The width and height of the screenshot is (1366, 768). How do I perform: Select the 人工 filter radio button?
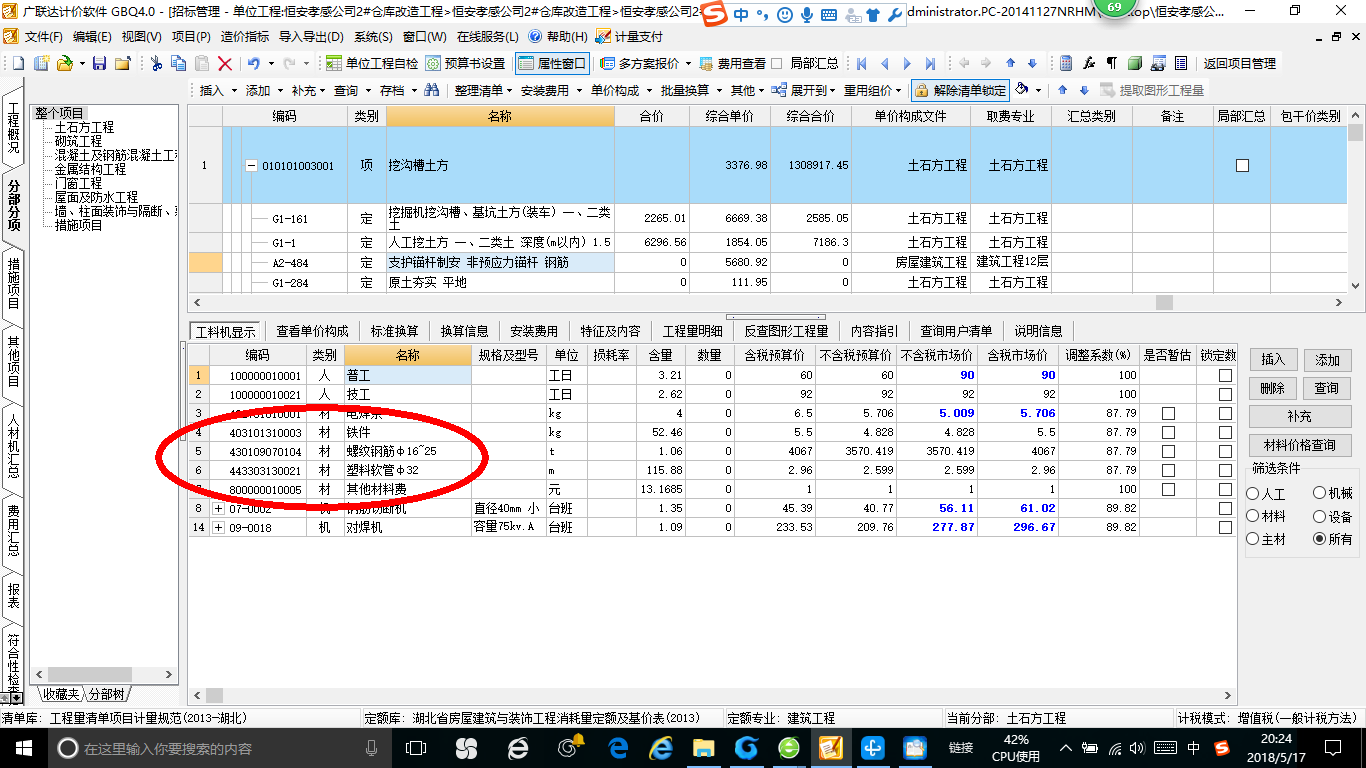[x=1253, y=494]
